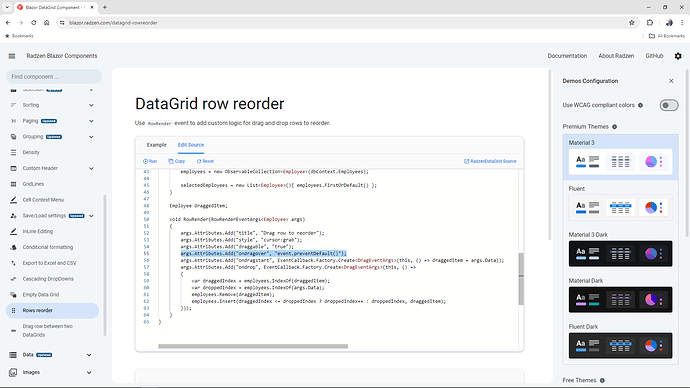
Task: Open the hamburger navigation menu icon
Action: 12,56
